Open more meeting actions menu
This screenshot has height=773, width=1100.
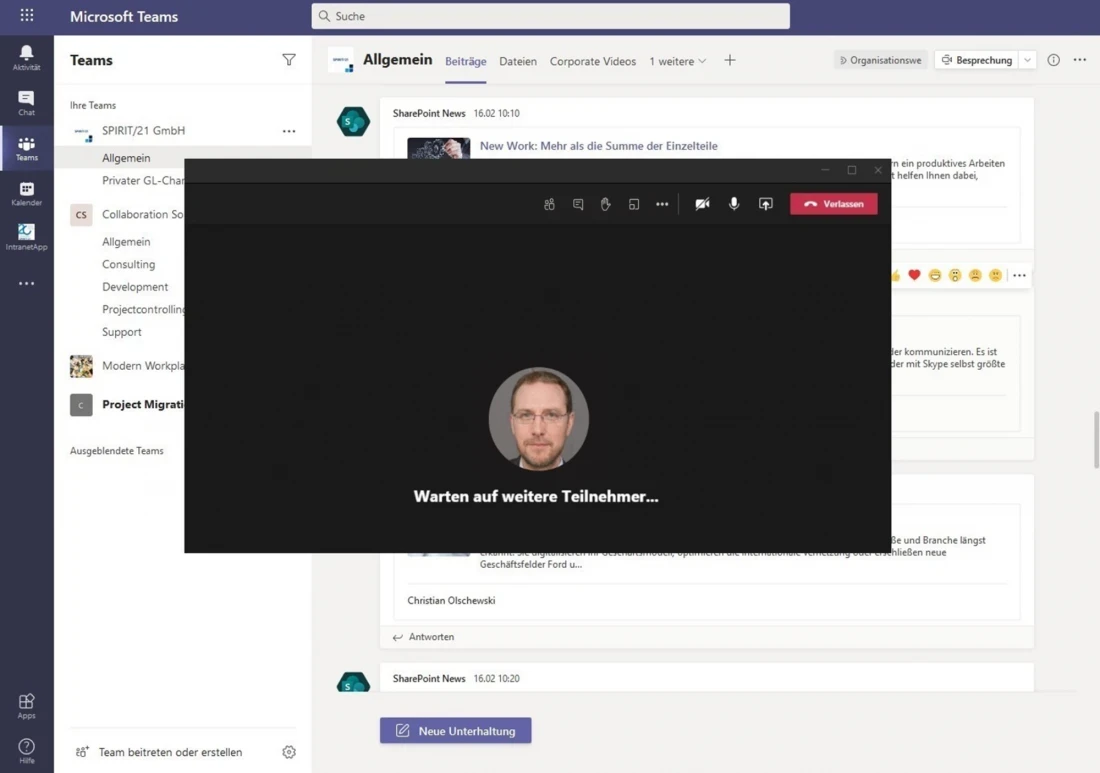click(662, 204)
